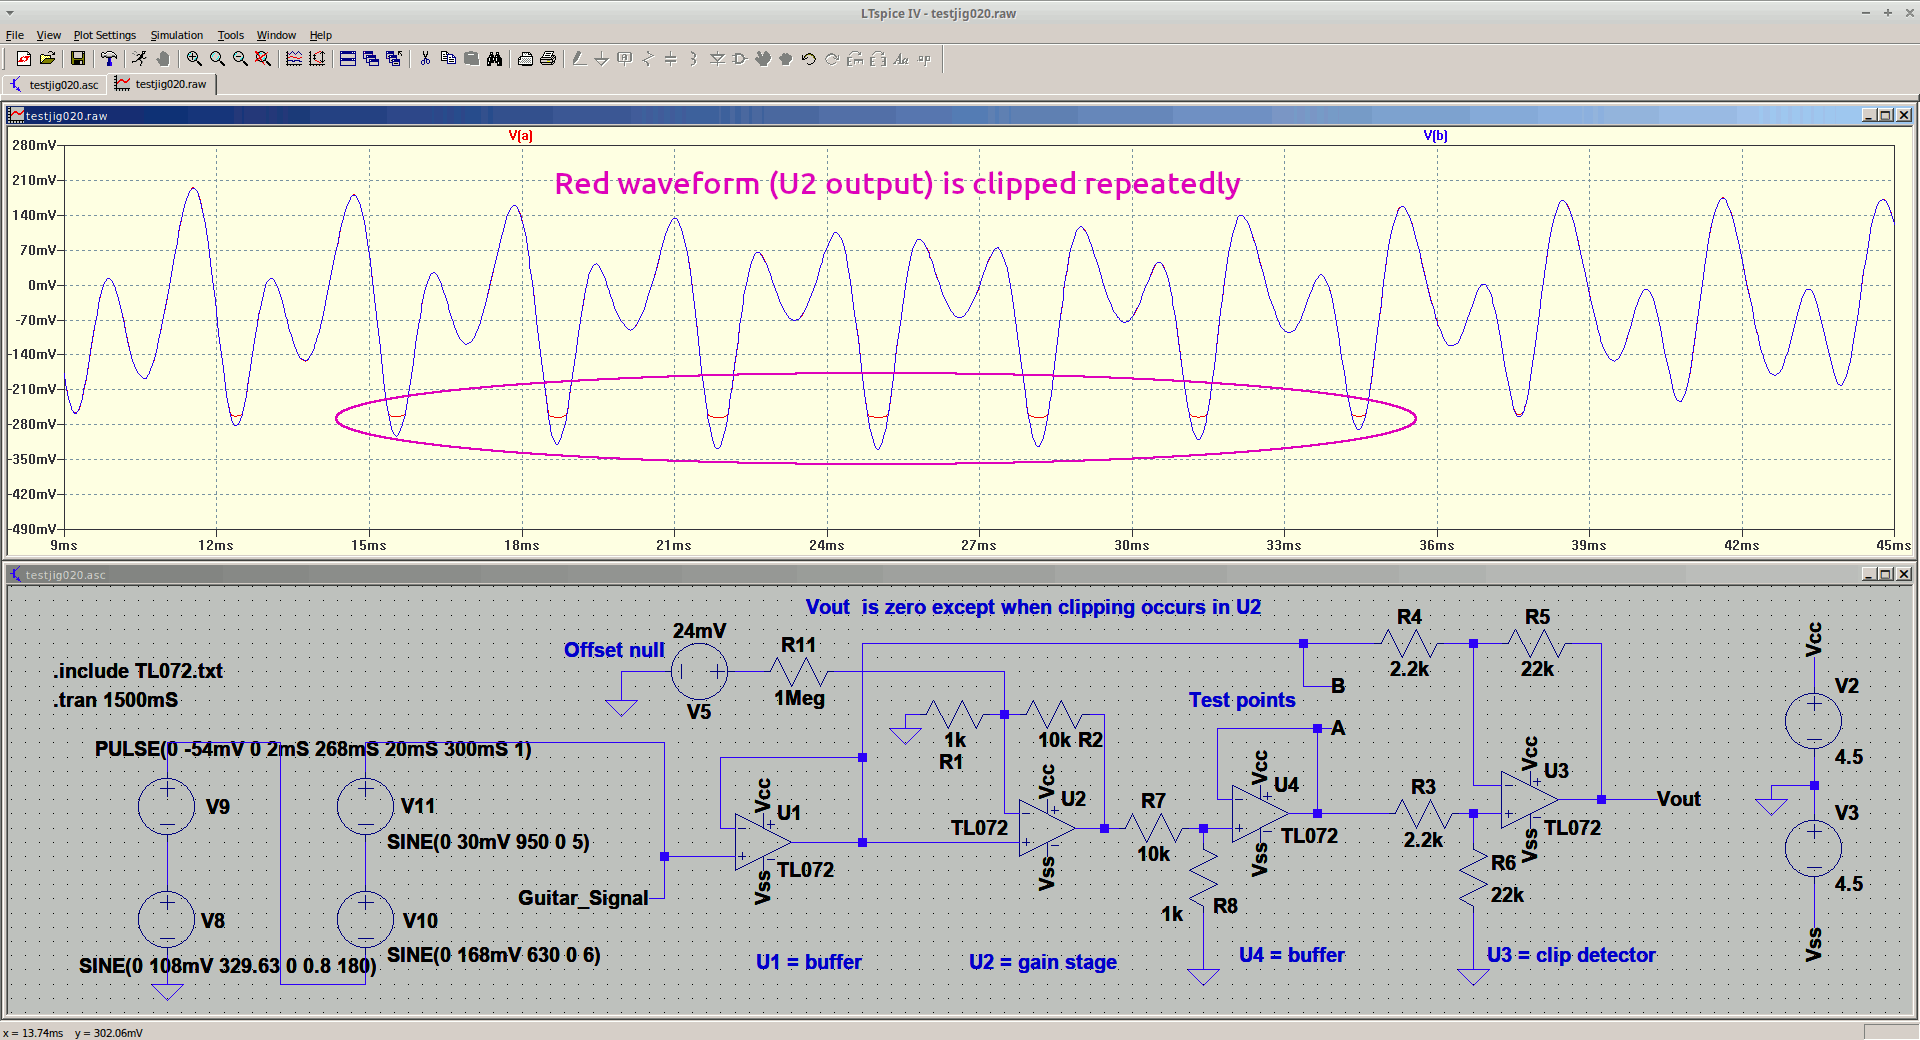Switch to the testjig020.asc tab
This screenshot has width=1920, height=1040.
click(x=55, y=85)
